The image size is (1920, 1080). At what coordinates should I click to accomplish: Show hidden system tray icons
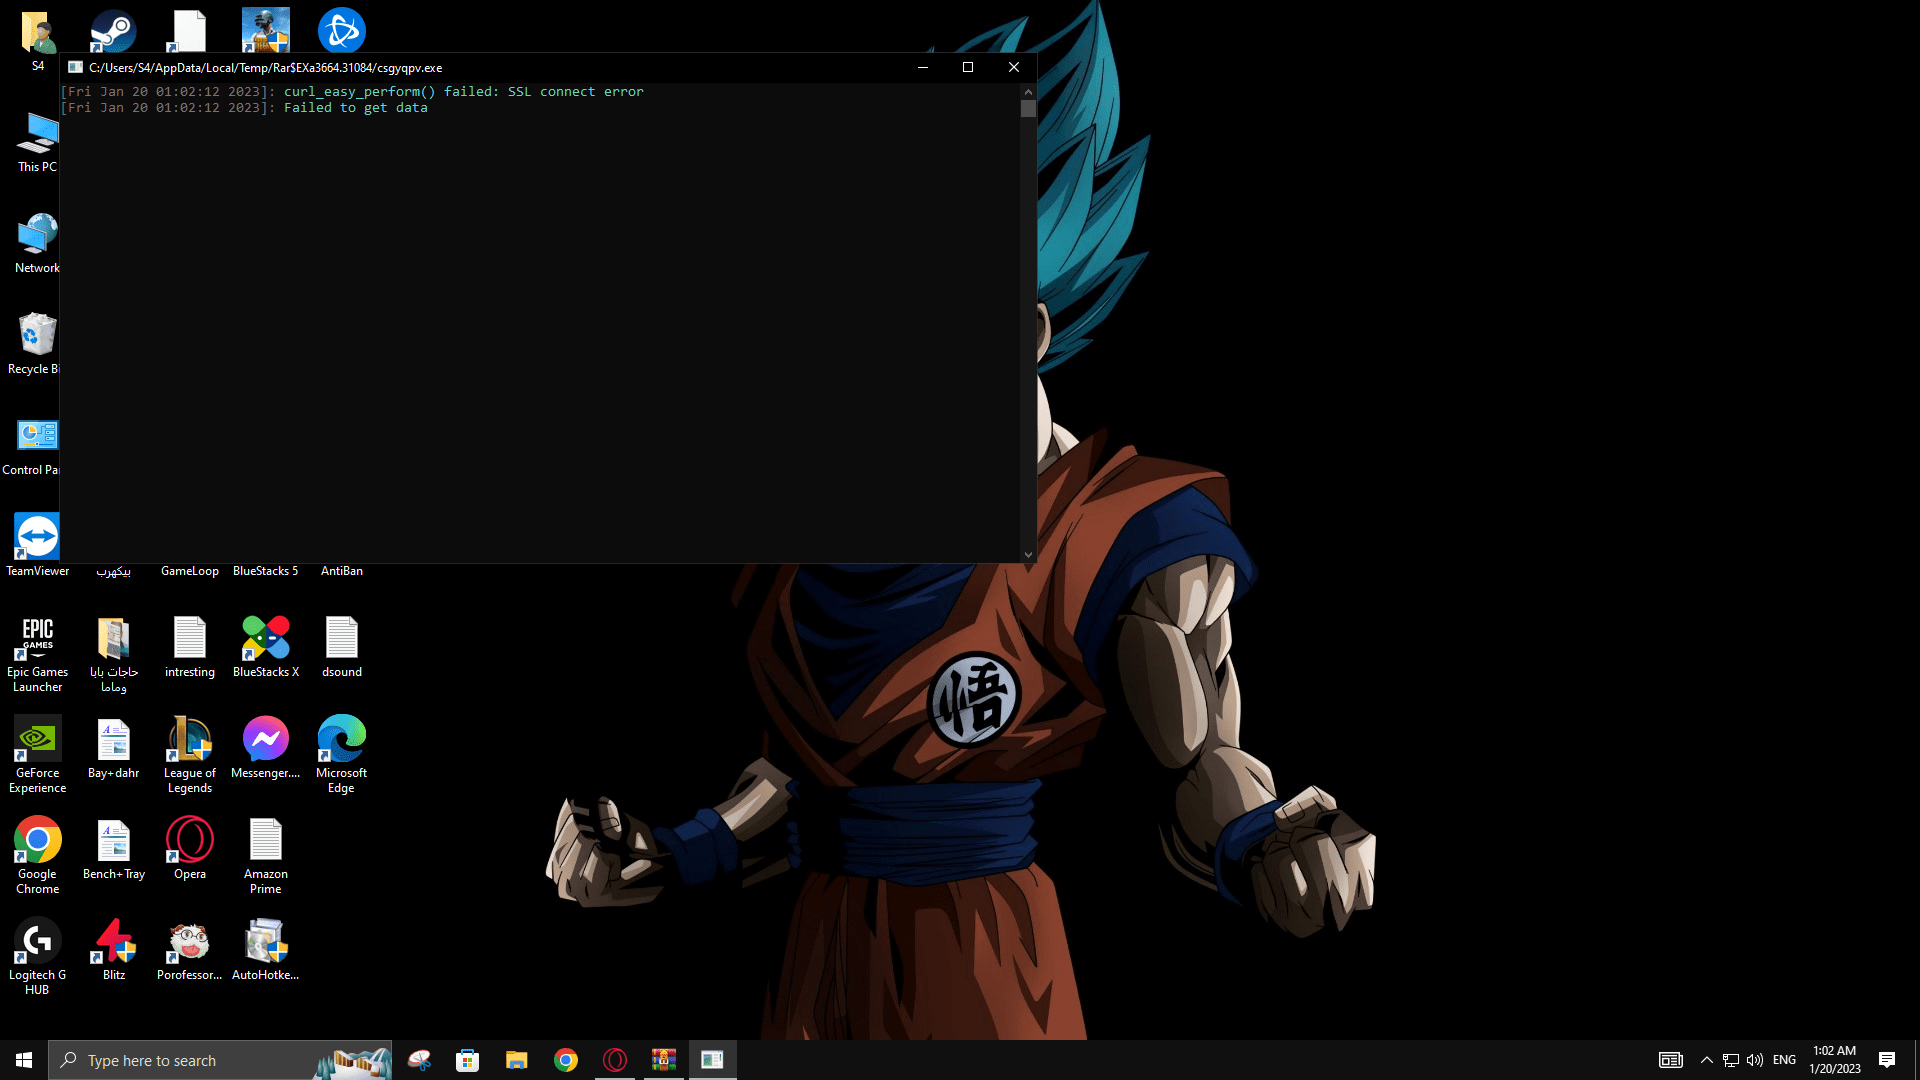pyautogui.click(x=1707, y=1060)
